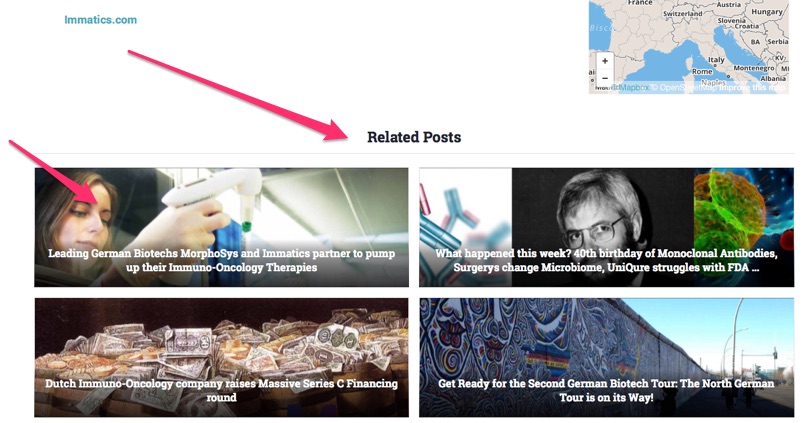Open the Second German Biotech Tour post title
The image size is (812, 423).
click(606, 390)
